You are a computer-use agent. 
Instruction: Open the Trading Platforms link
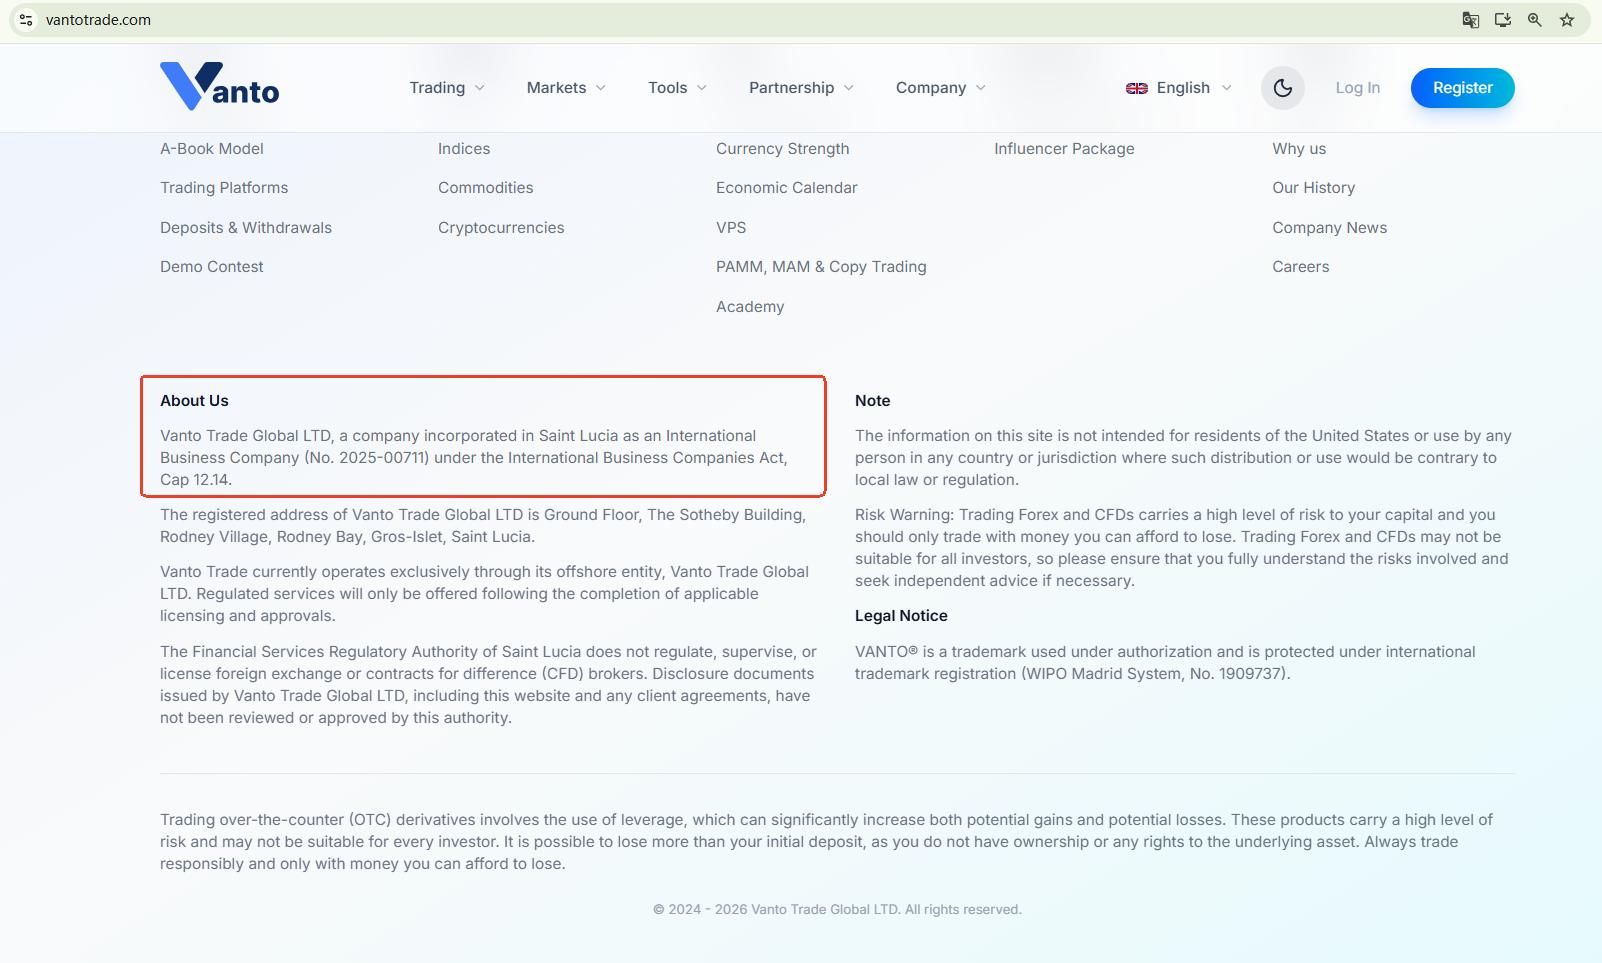point(224,187)
